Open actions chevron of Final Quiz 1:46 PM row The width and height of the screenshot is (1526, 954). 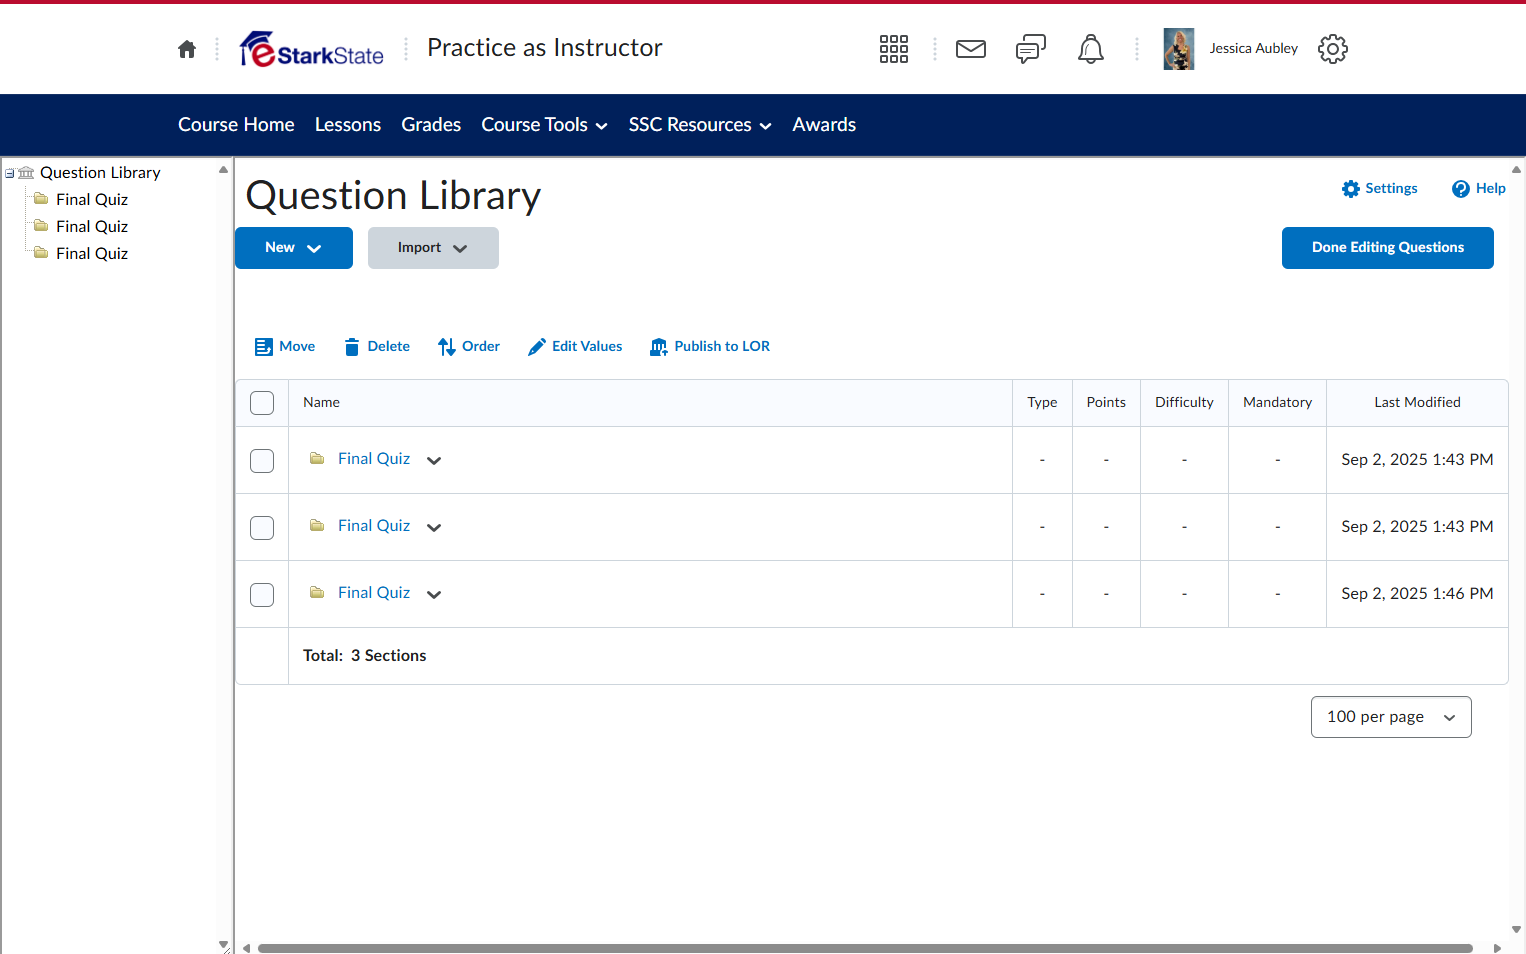(x=434, y=594)
